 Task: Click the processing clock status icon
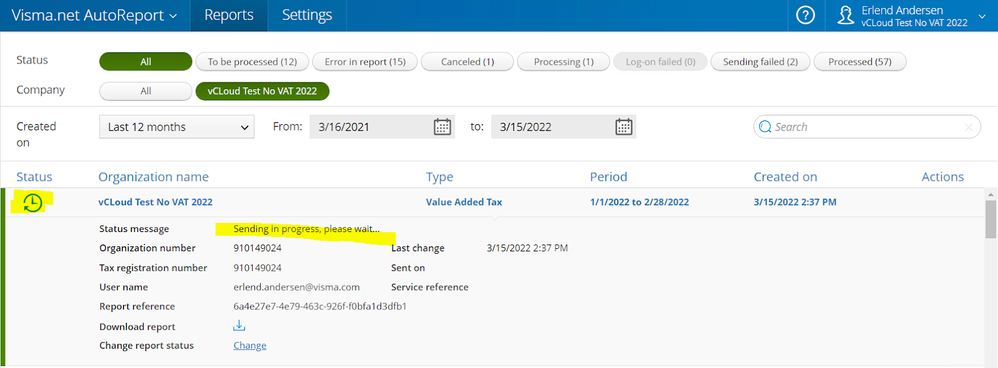click(32, 202)
